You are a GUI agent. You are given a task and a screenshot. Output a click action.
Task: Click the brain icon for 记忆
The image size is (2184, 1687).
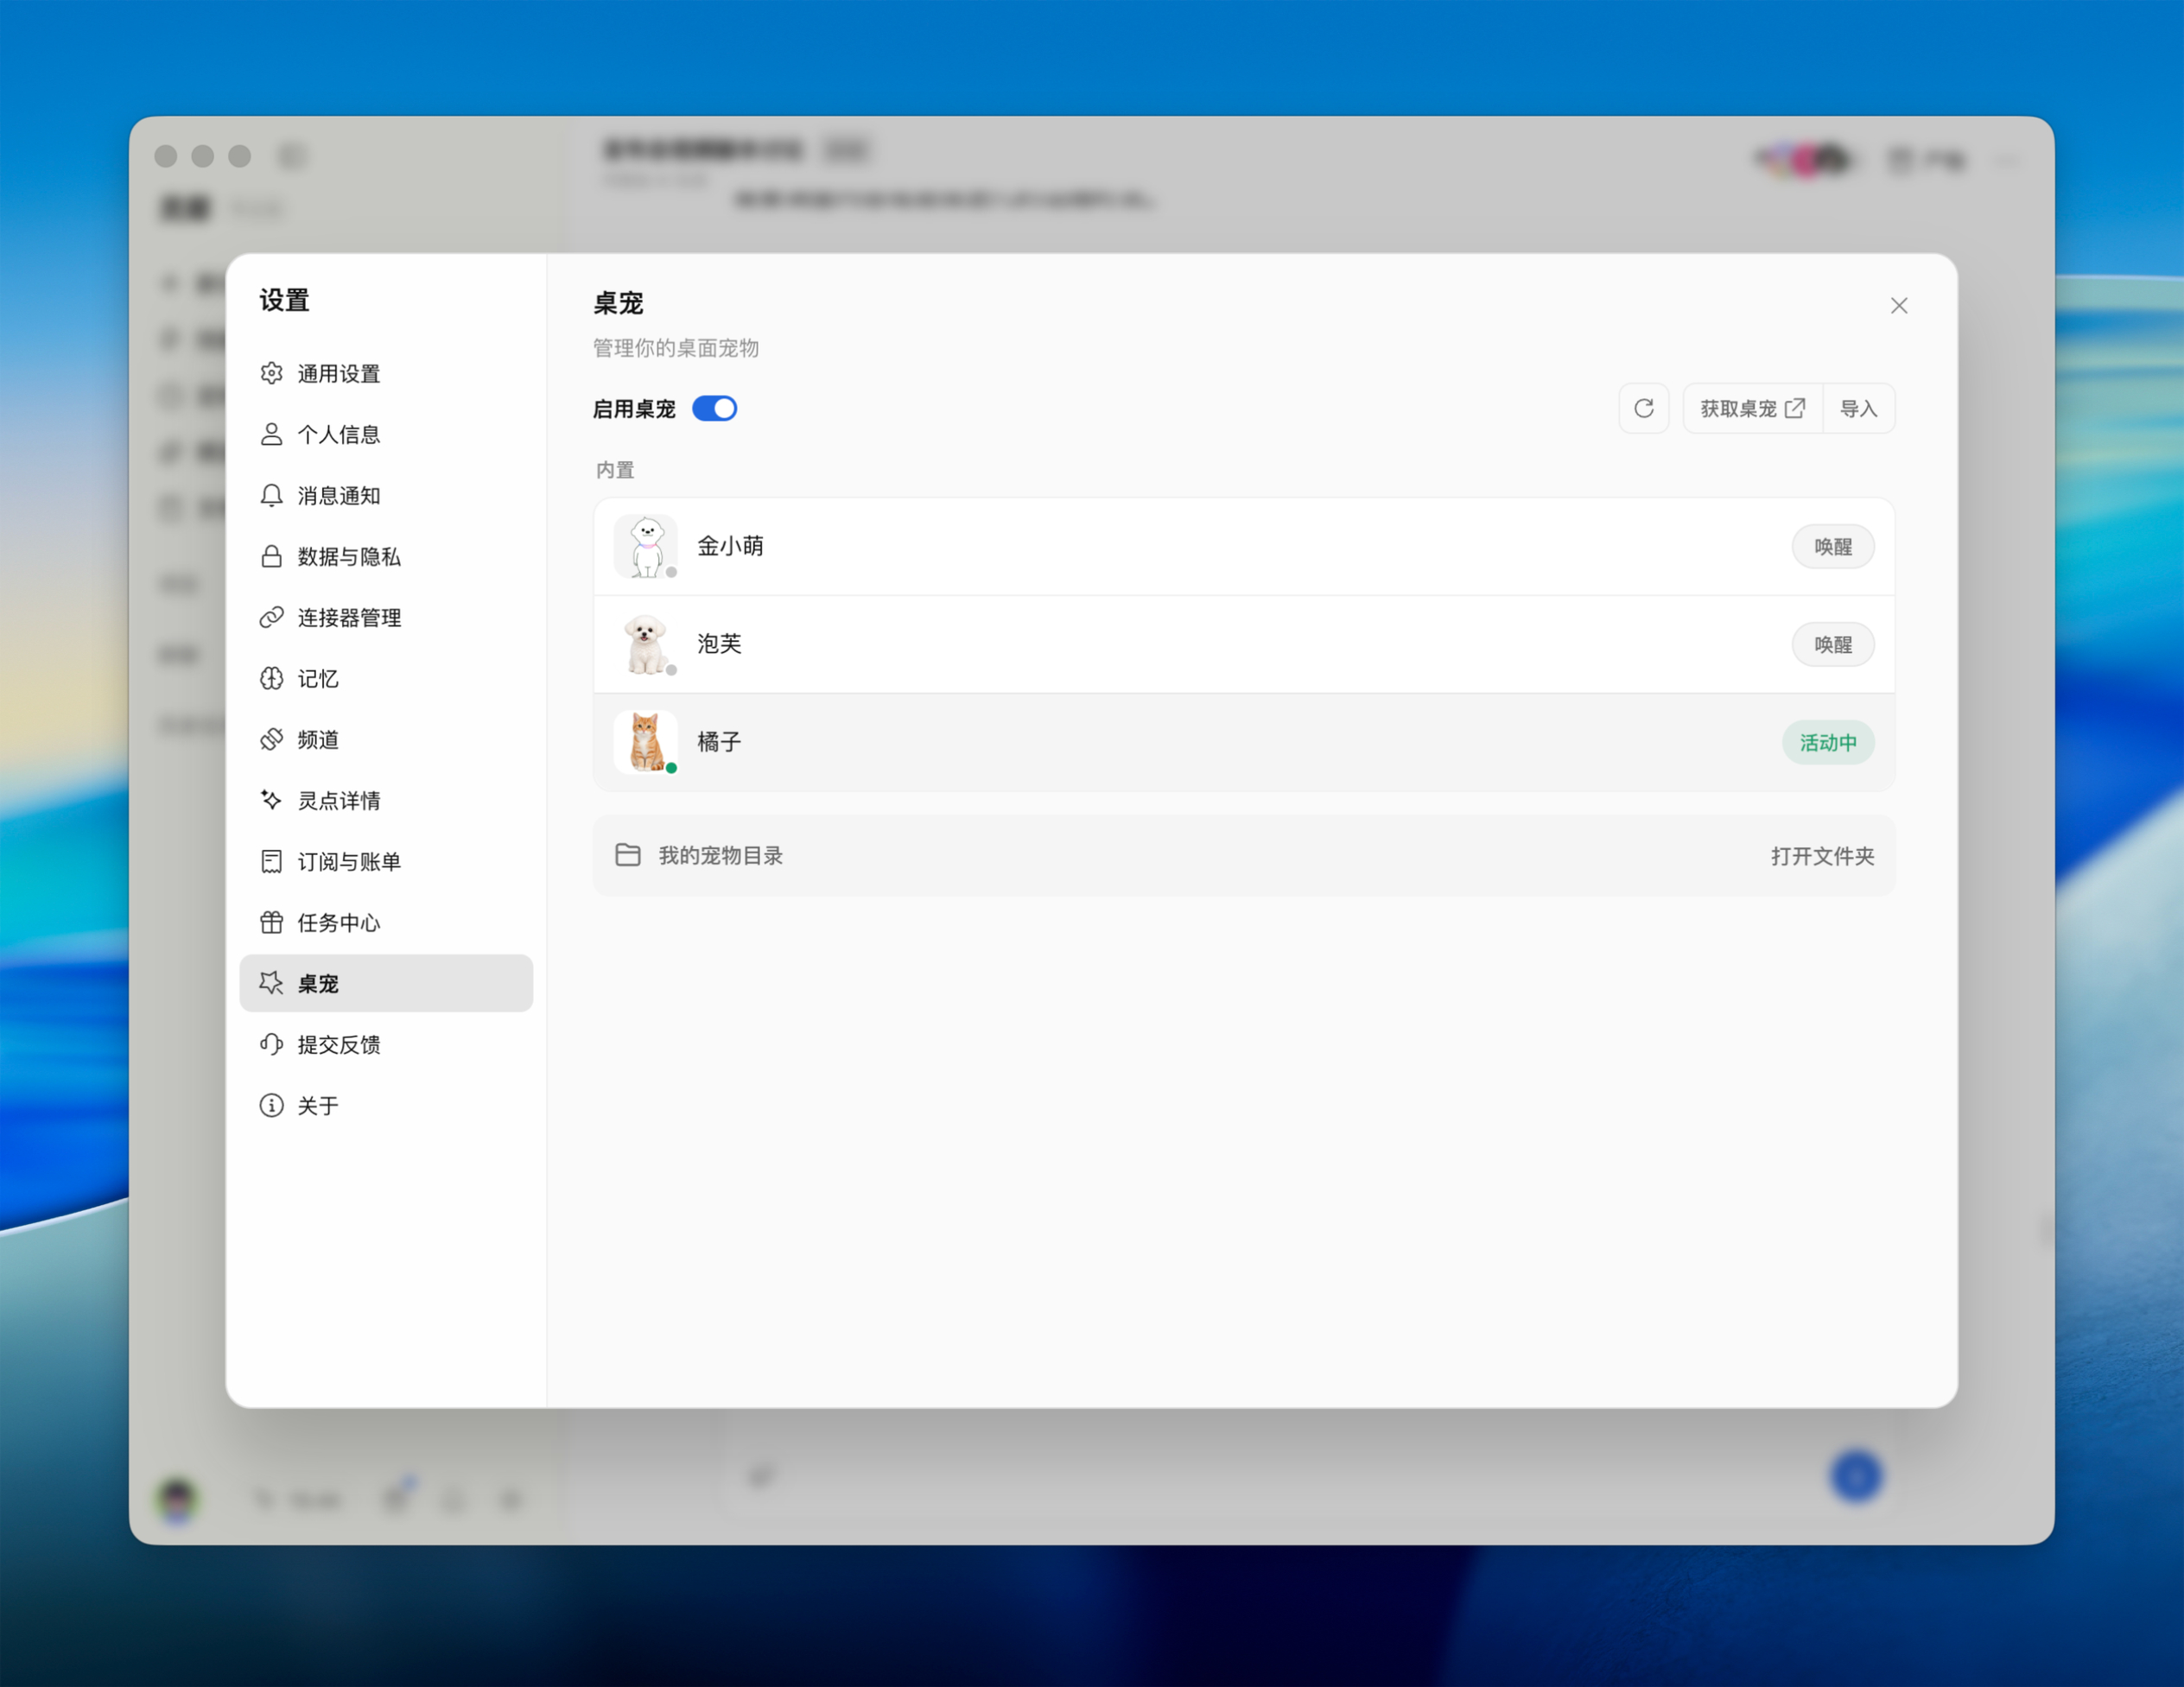point(271,678)
